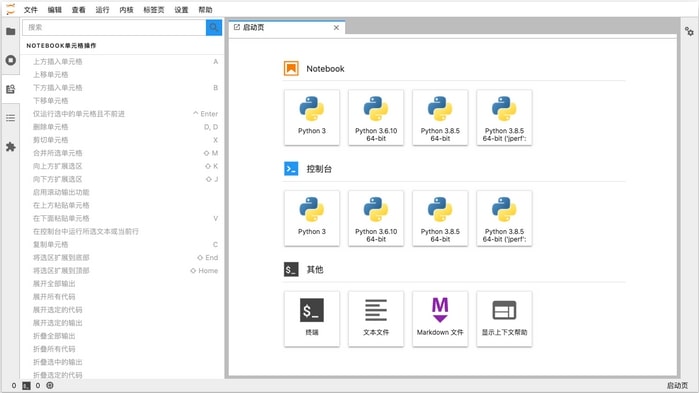
Task: Click the kernel status icon in status bar
Action: click(50, 385)
